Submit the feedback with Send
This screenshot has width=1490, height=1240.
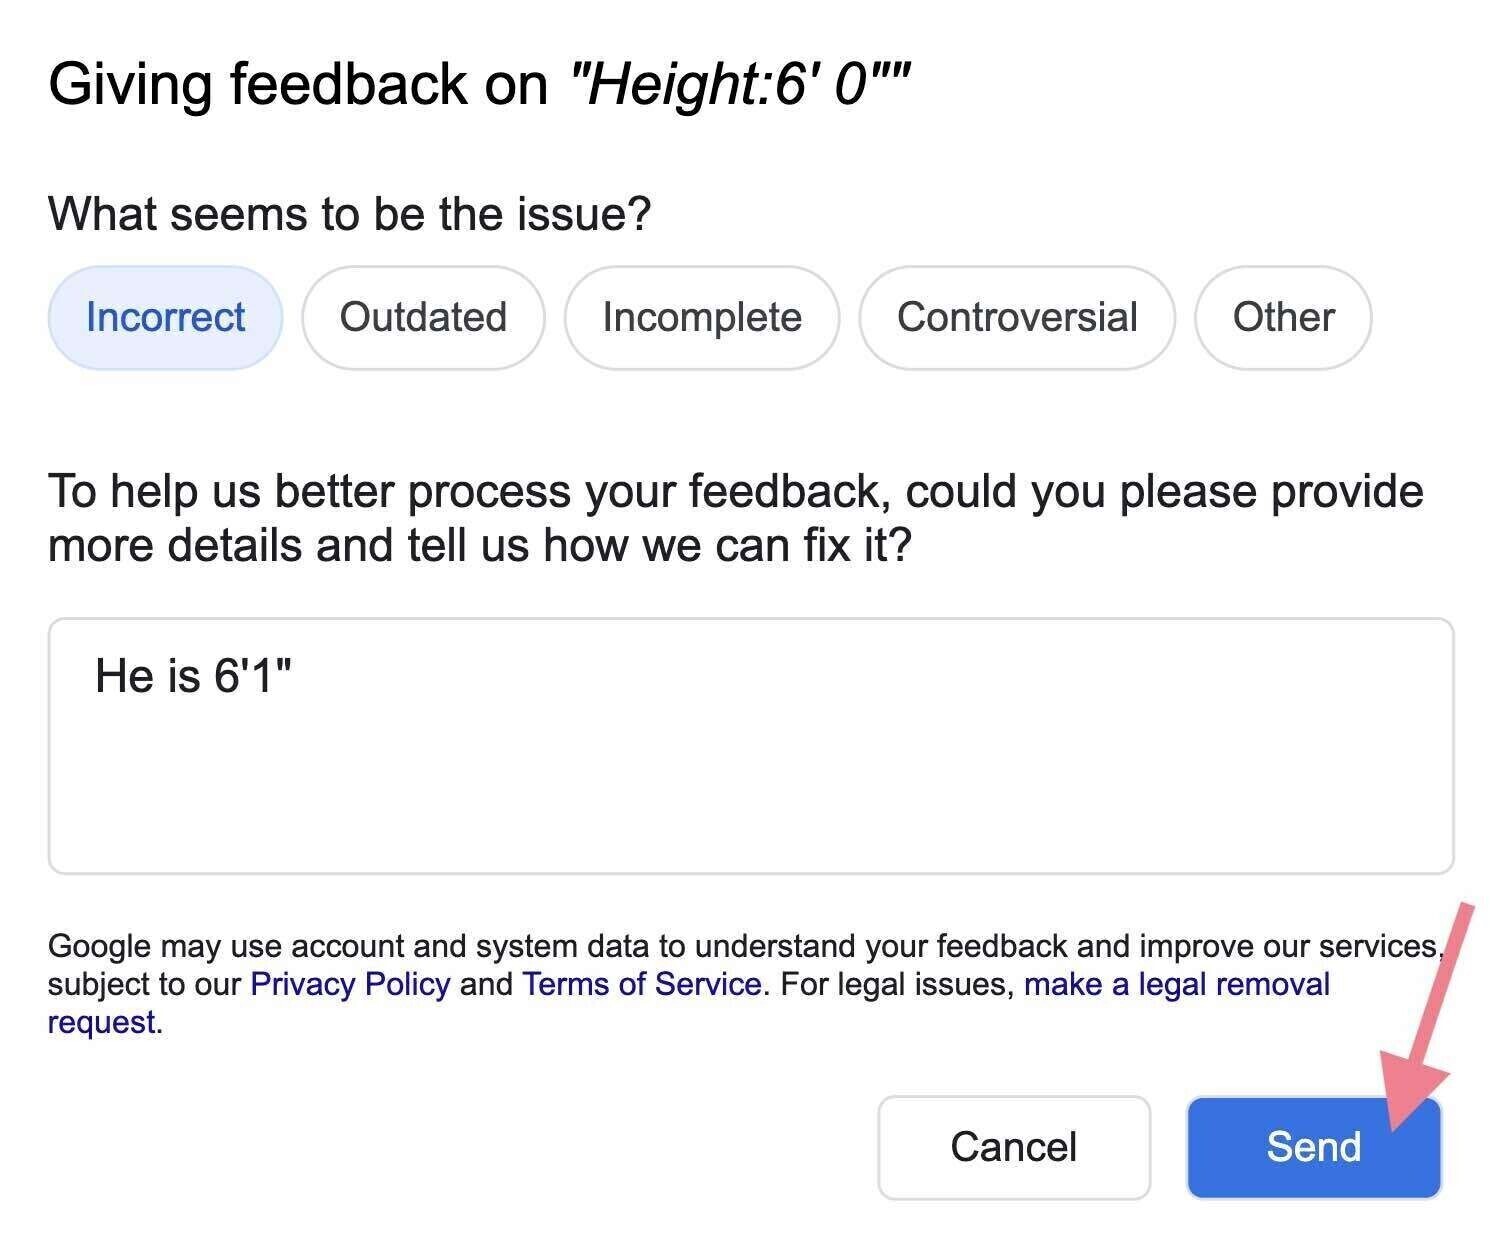(1313, 1147)
